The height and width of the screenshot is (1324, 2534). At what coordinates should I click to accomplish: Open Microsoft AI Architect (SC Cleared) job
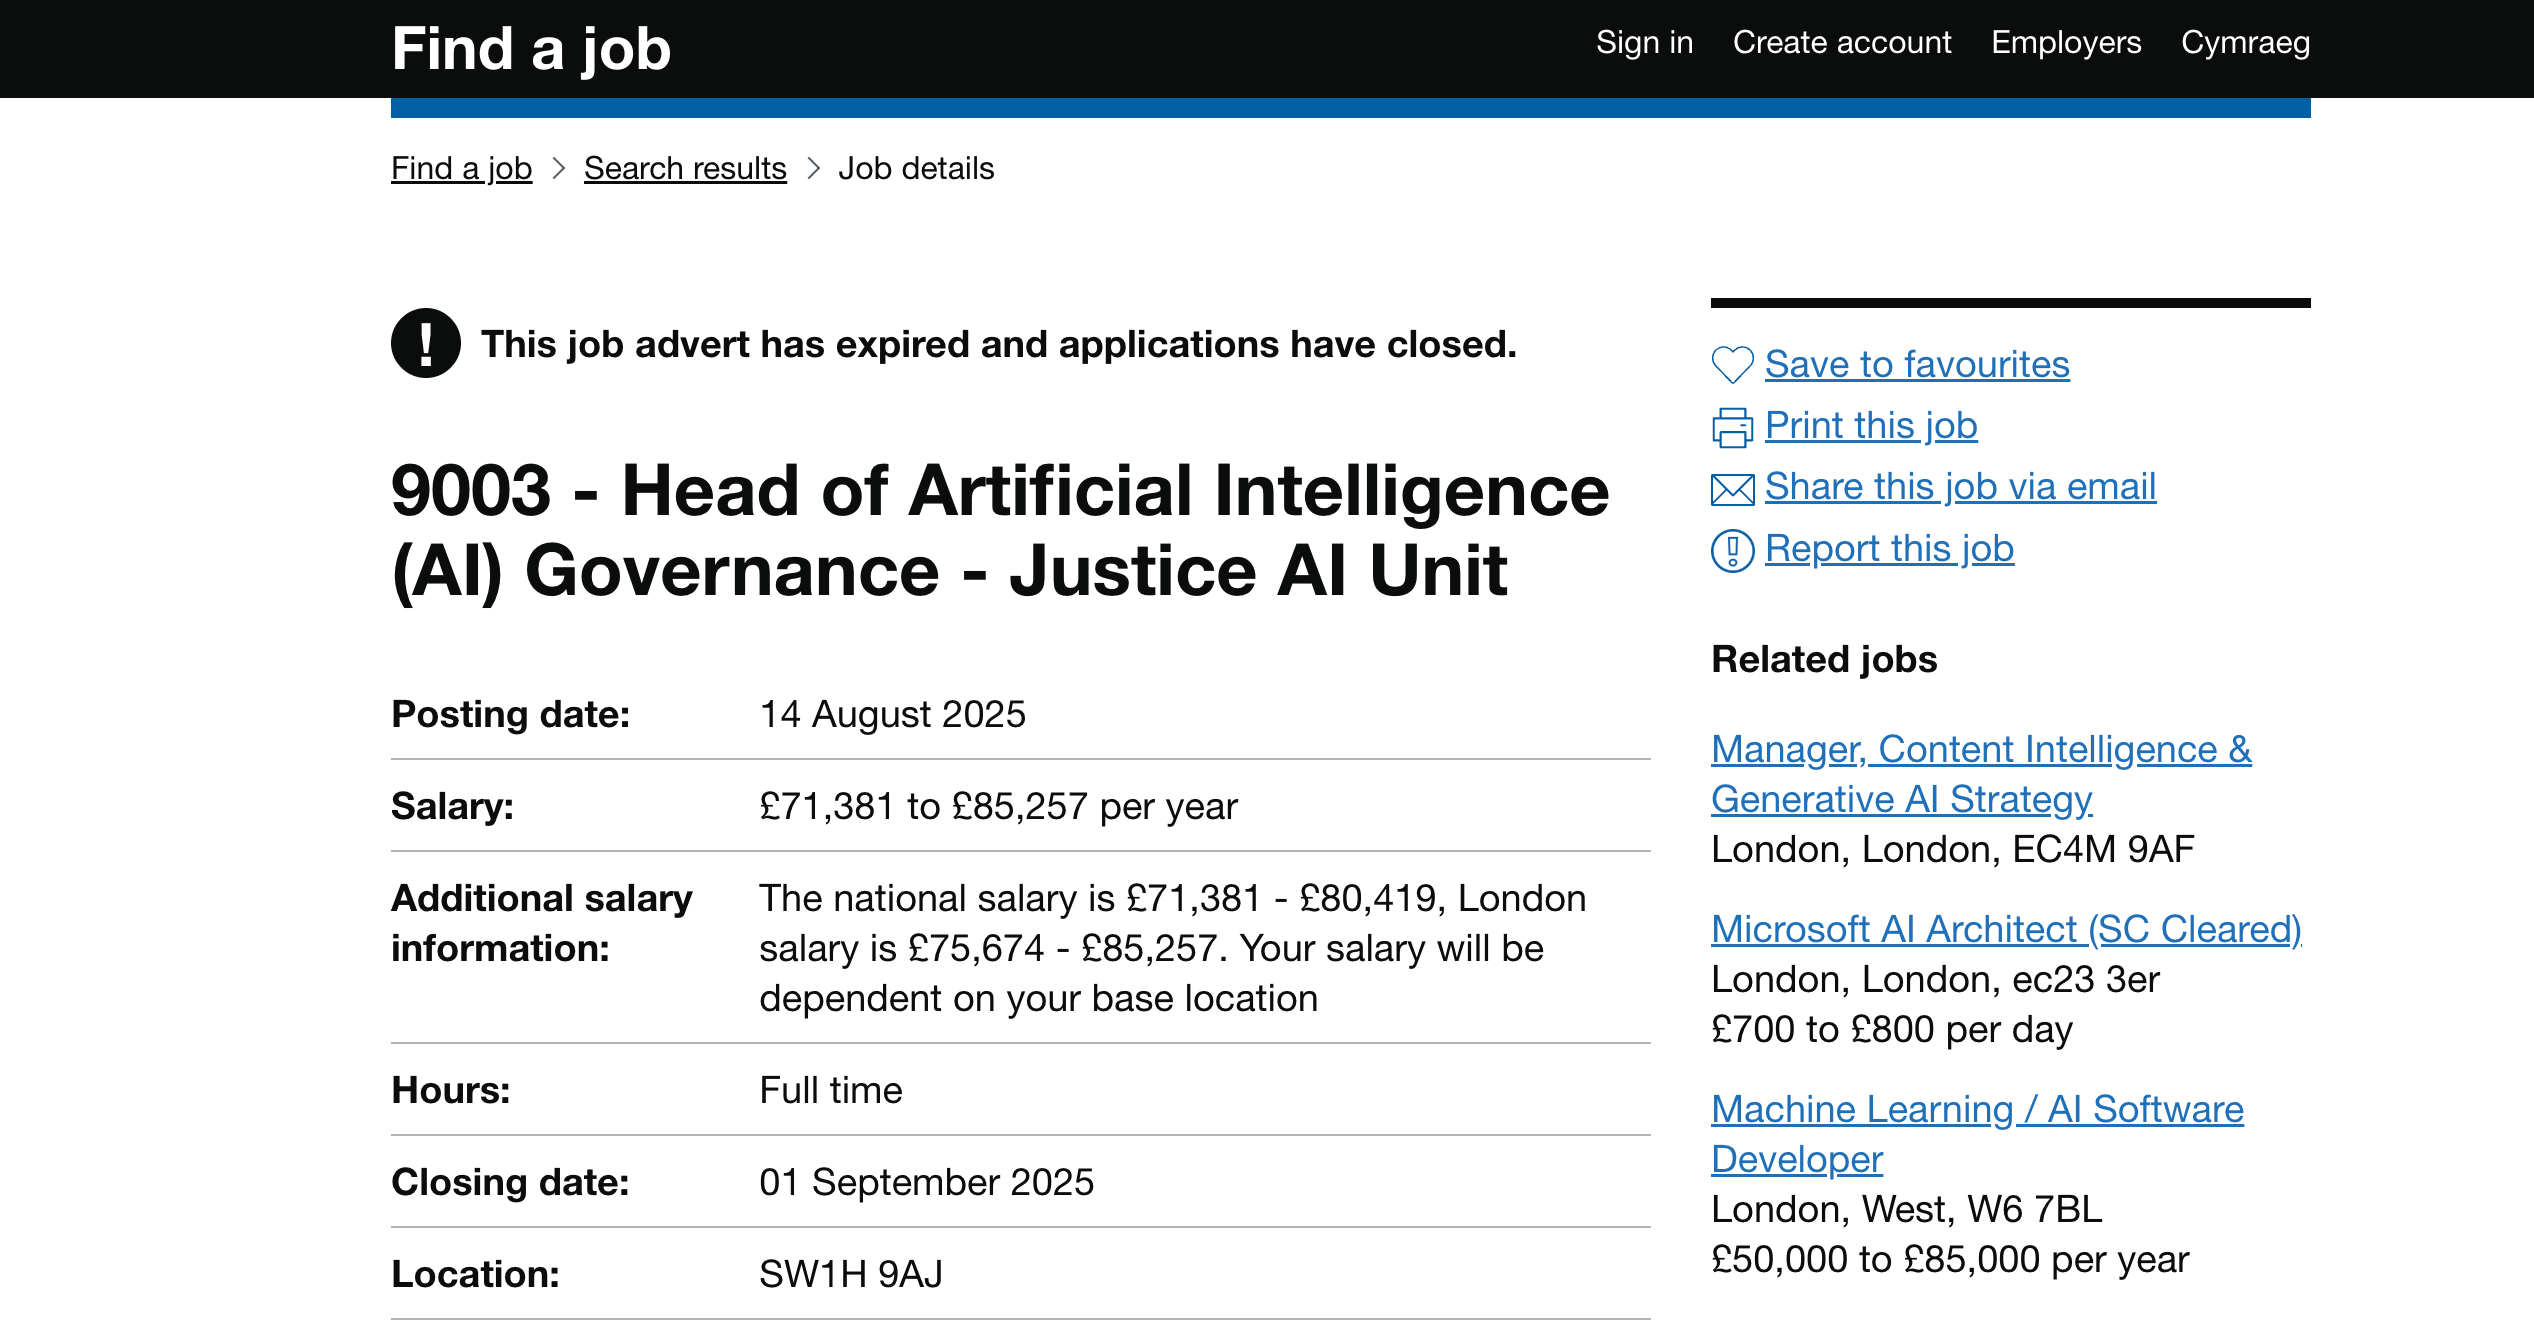pyautogui.click(x=2005, y=929)
